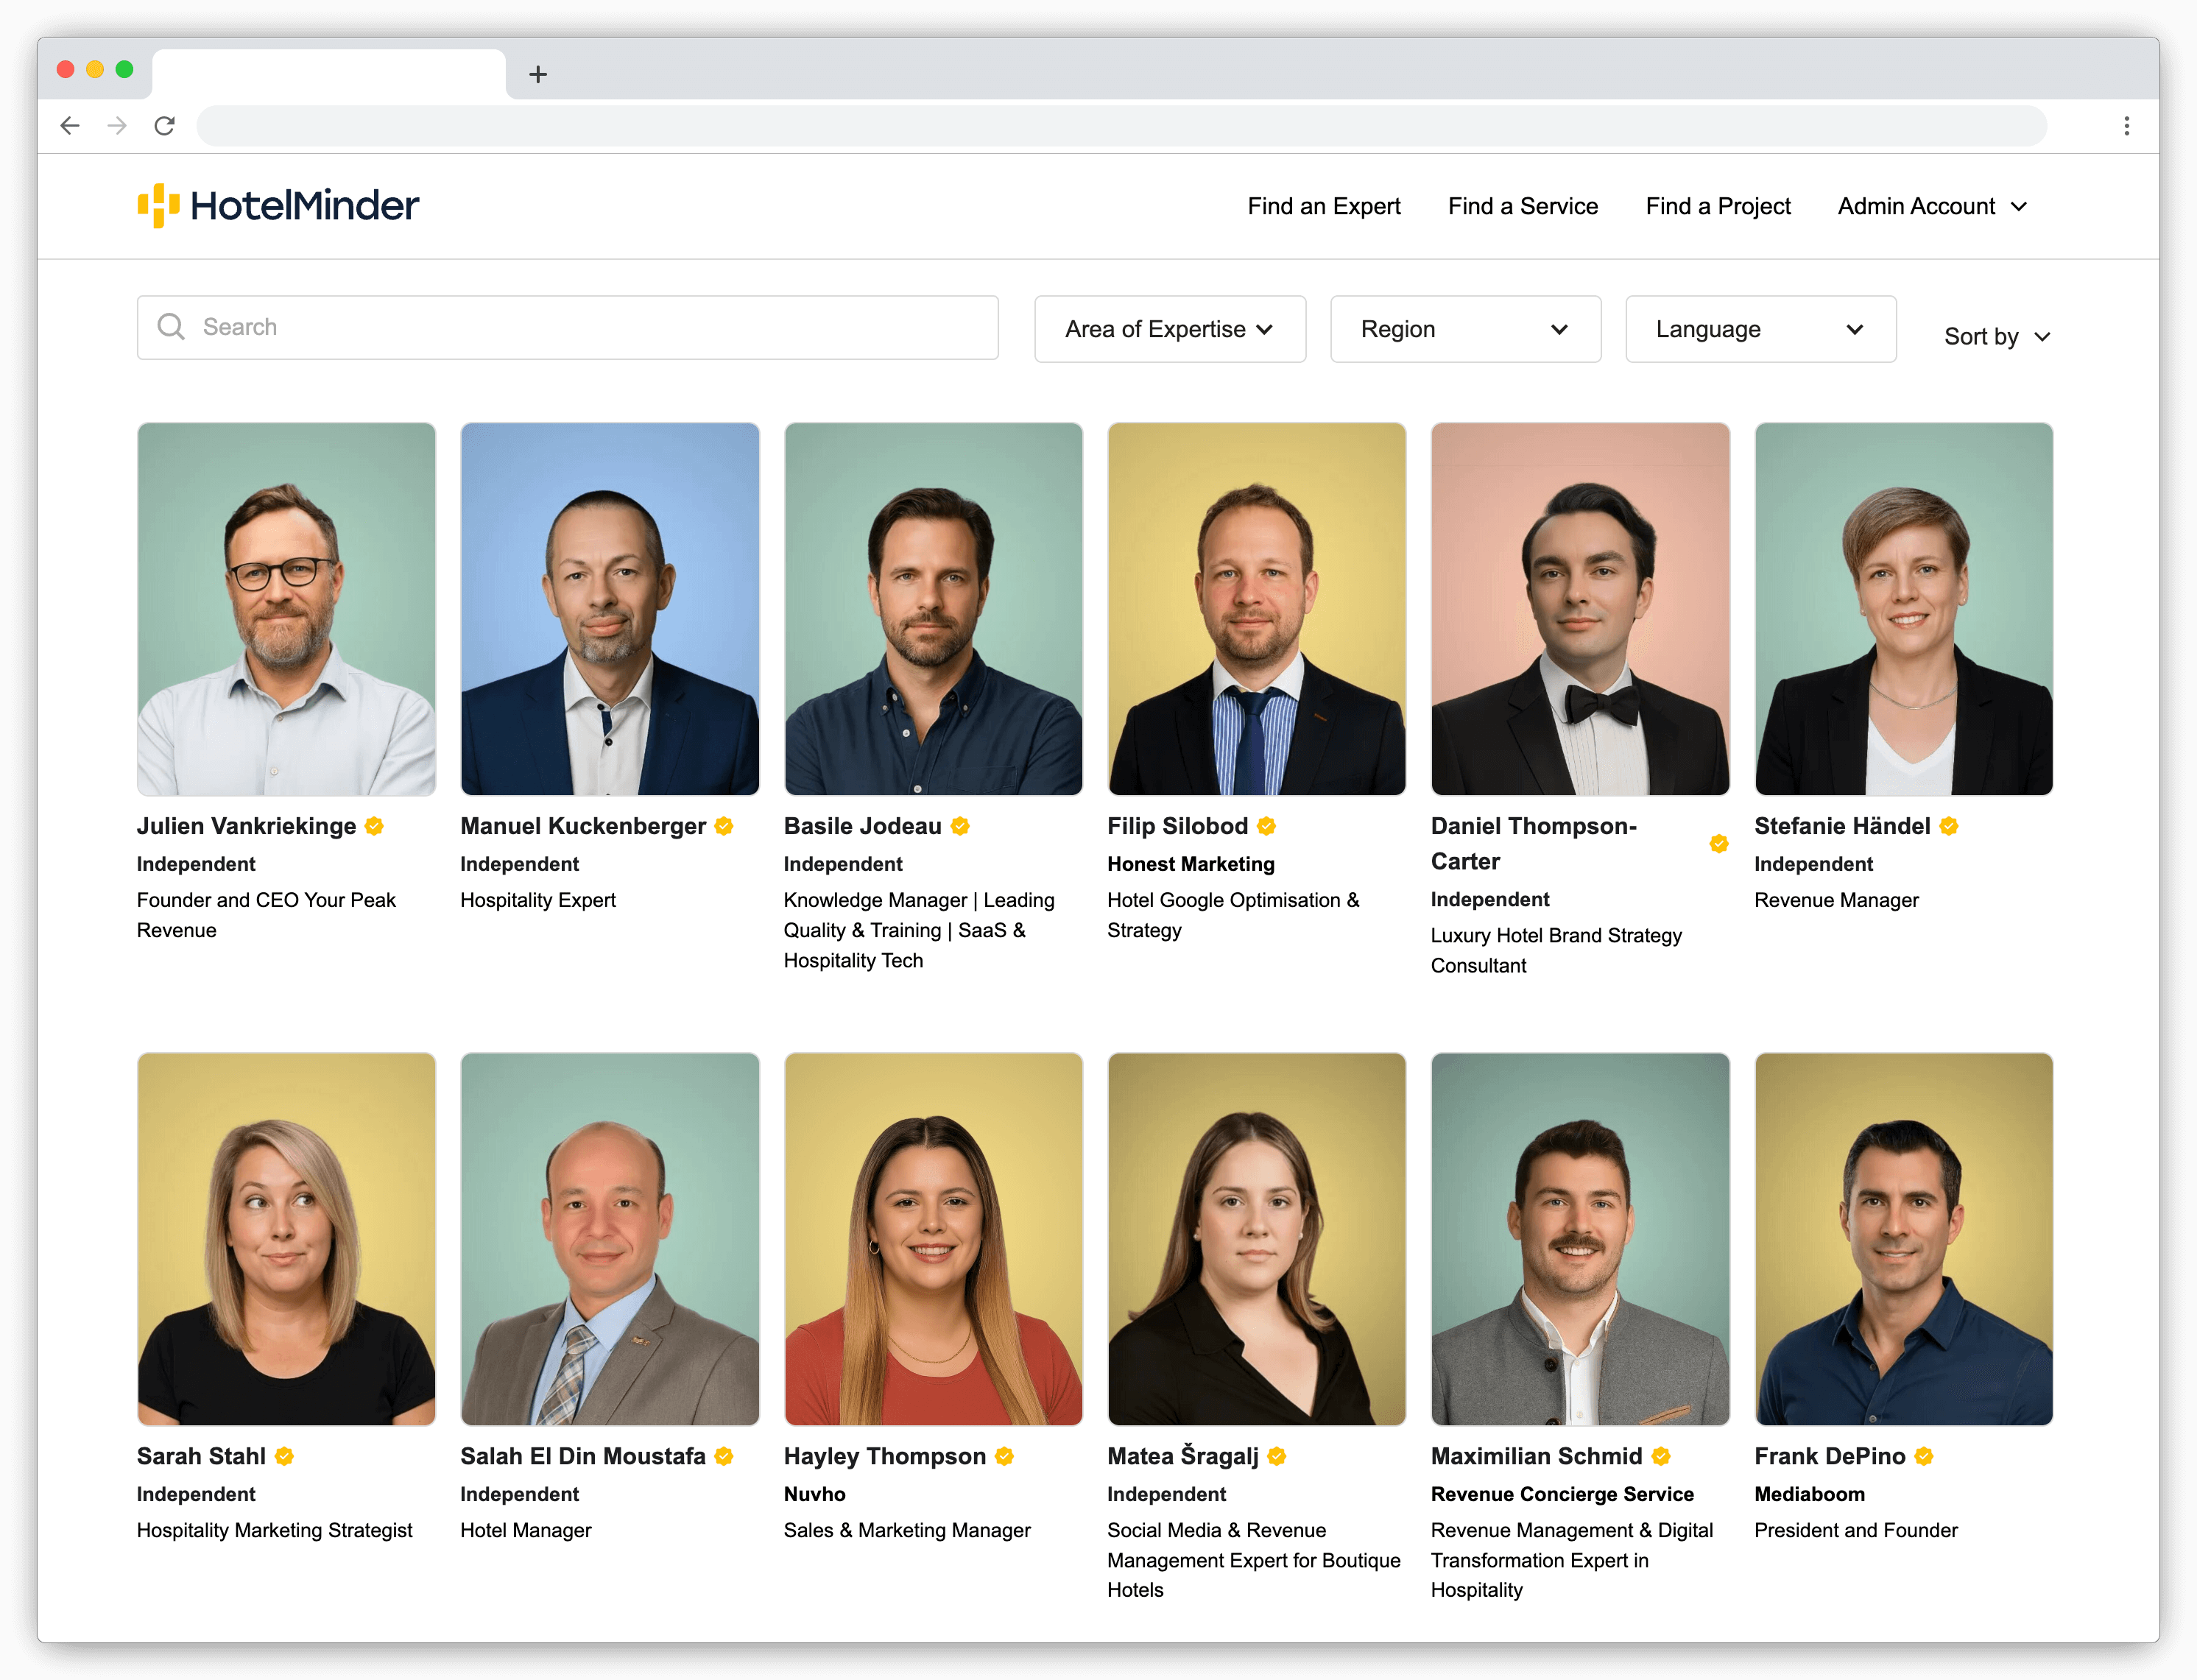The image size is (2197, 1680).
Task: Click Frank DePino's verified badge icon
Action: click(x=1924, y=1456)
